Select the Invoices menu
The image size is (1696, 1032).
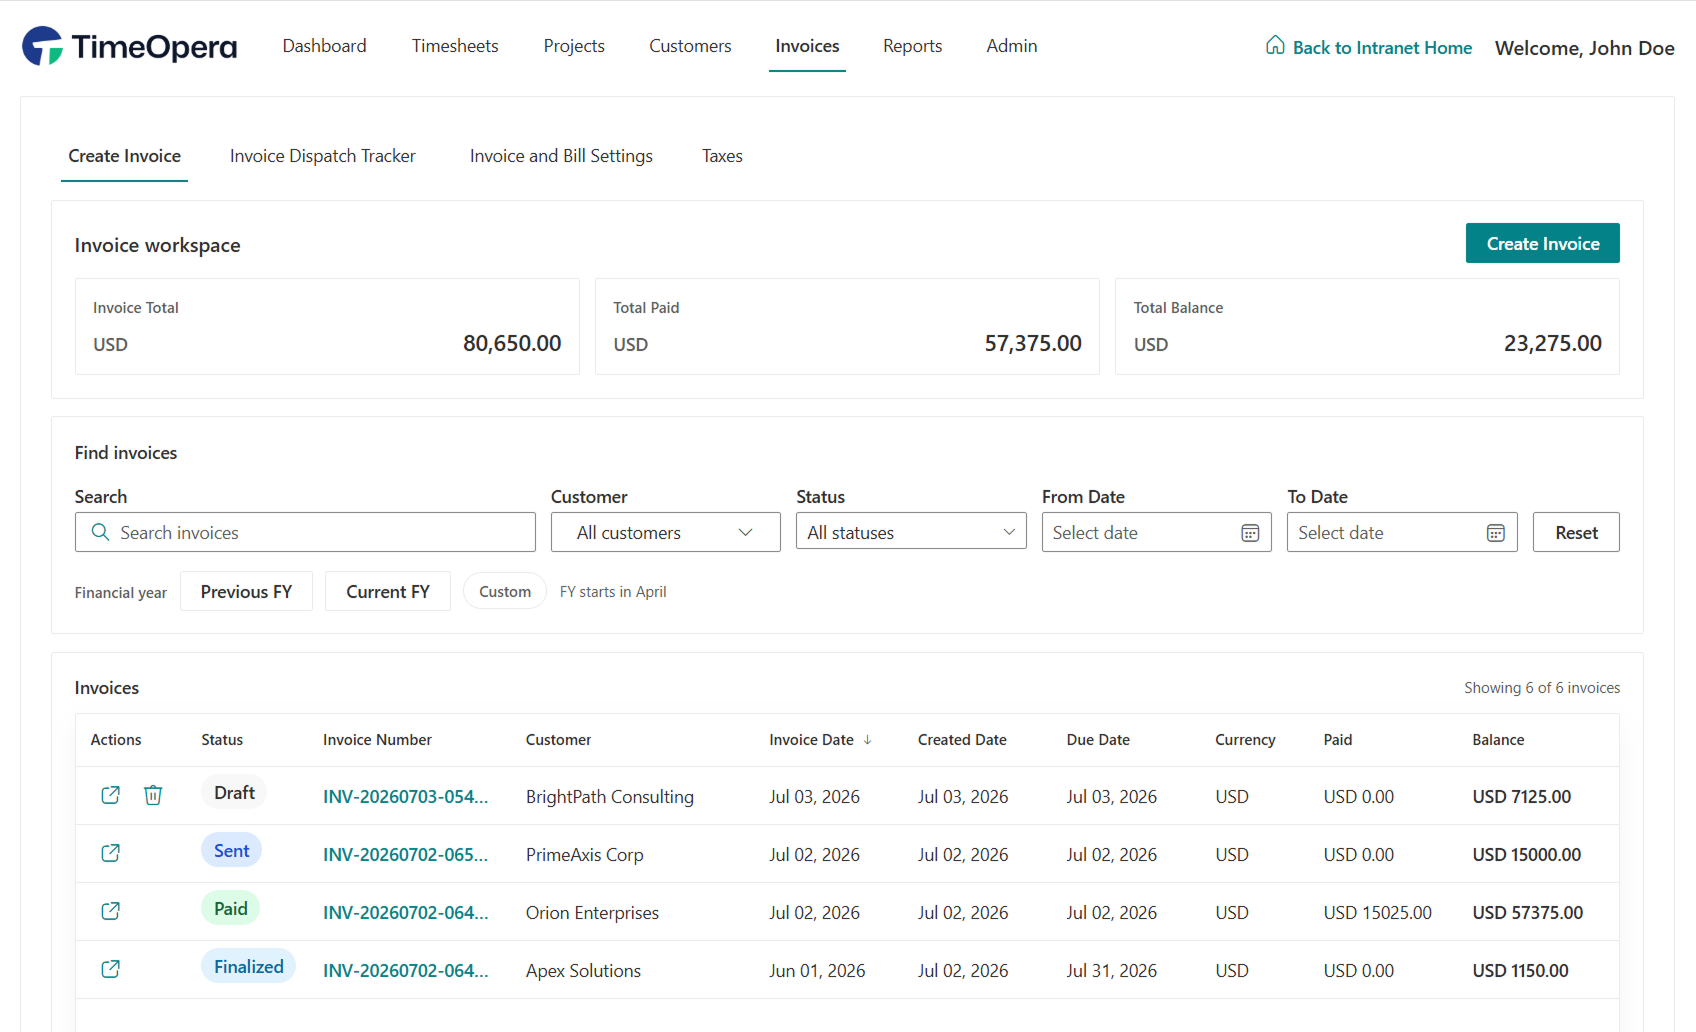point(807,46)
